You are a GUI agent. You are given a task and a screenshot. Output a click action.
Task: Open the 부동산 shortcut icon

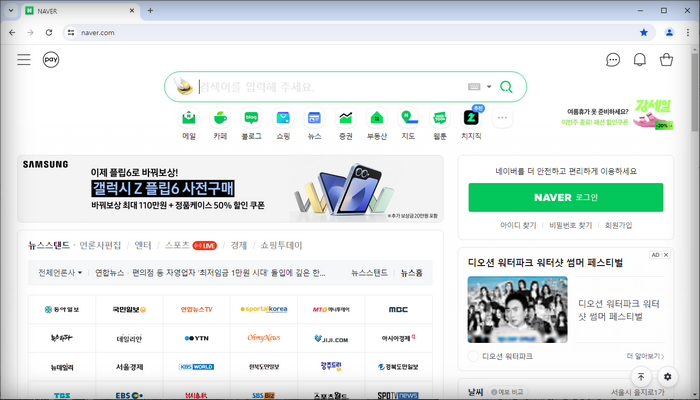(x=377, y=118)
